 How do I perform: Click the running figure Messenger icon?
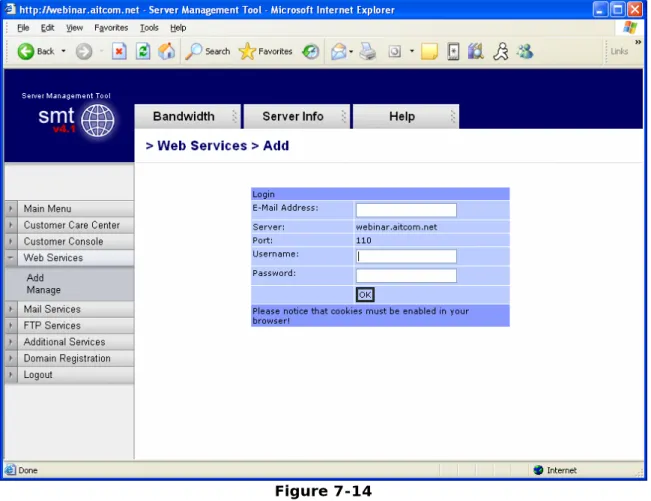coord(501,51)
